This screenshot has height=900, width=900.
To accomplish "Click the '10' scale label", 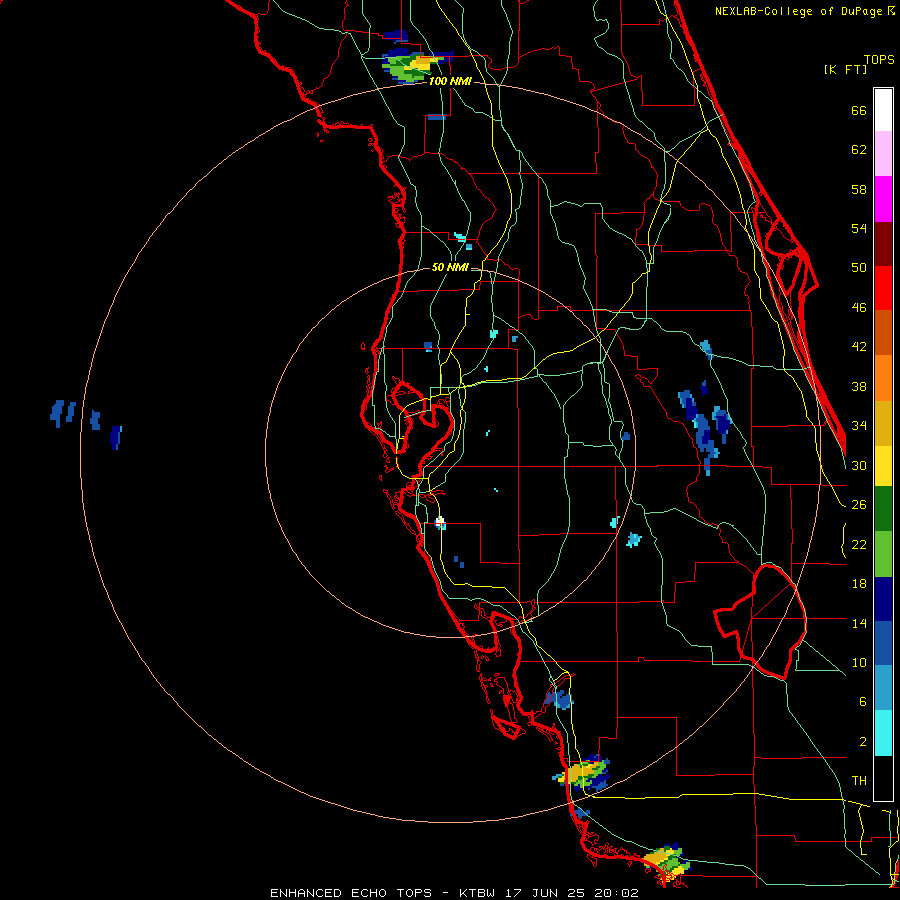I will point(859,662).
